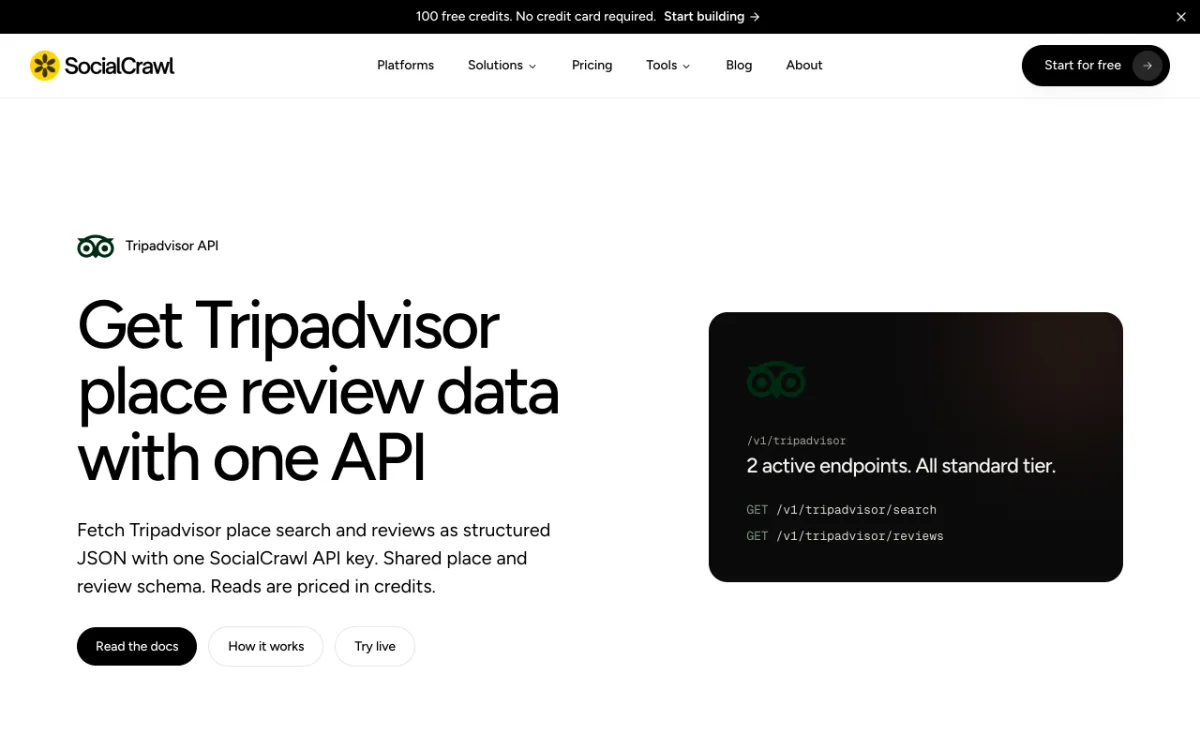Click the SocialCrawl flower logo icon

pyautogui.click(x=45, y=66)
